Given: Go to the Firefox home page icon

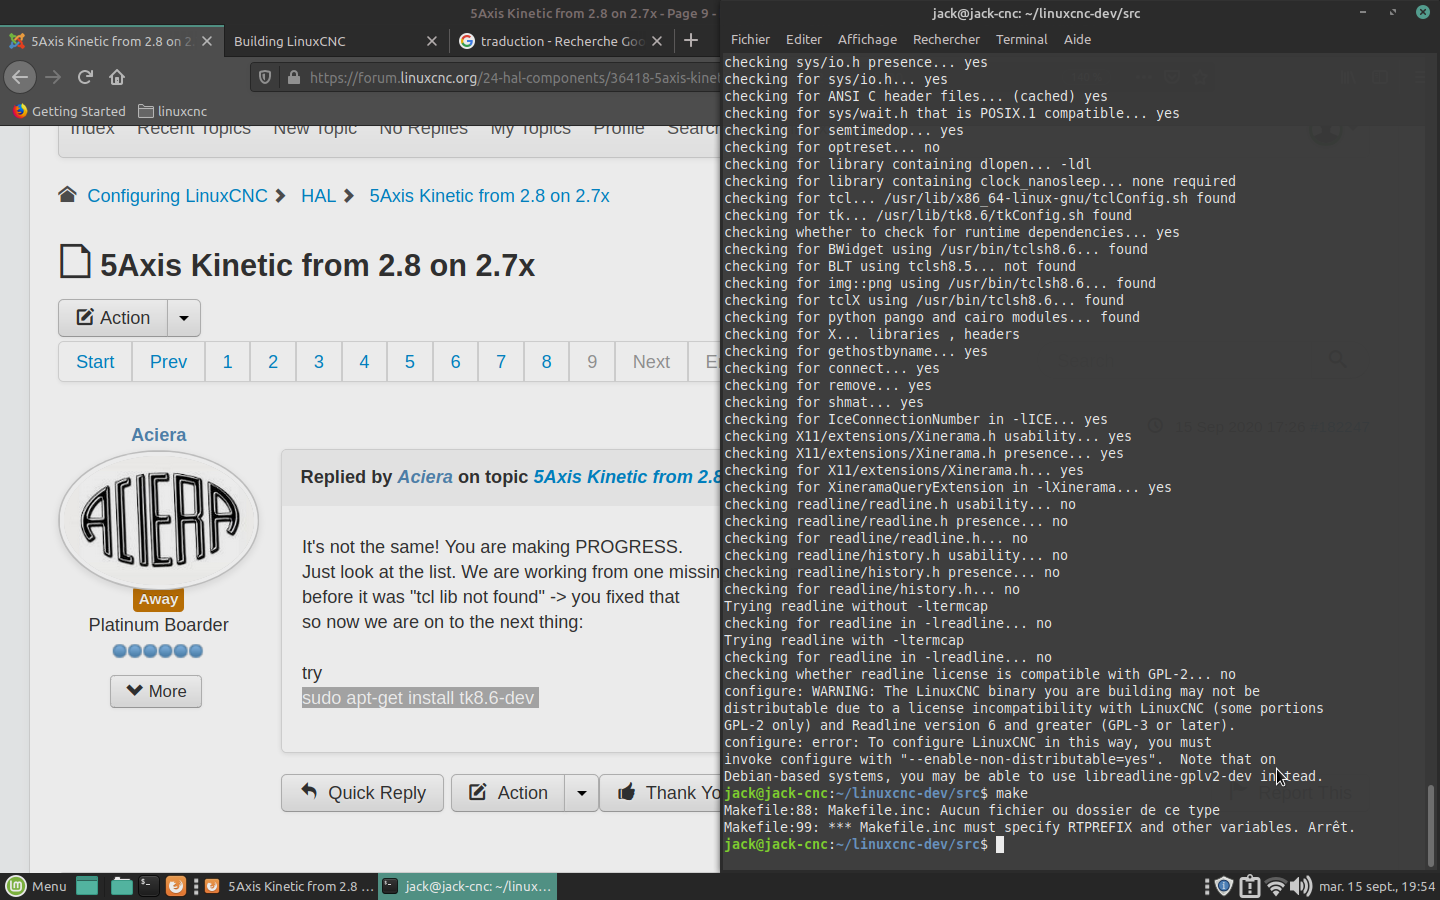Looking at the screenshot, I should click(117, 77).
